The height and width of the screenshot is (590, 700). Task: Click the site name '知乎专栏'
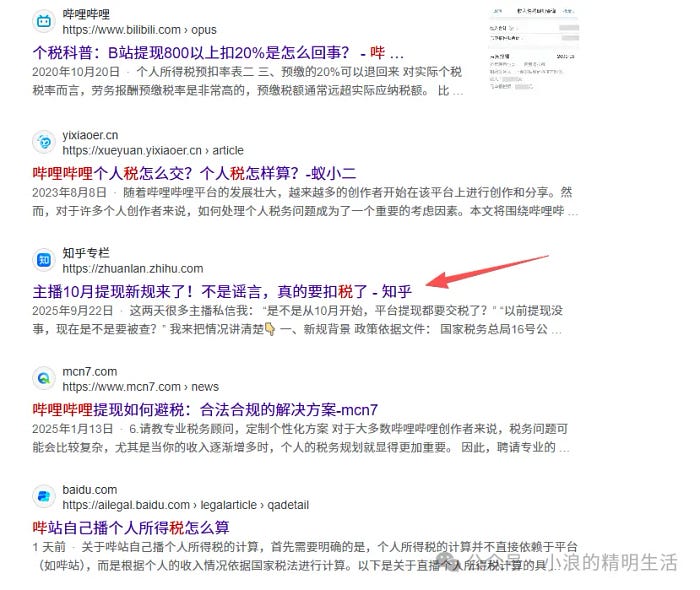86,253
